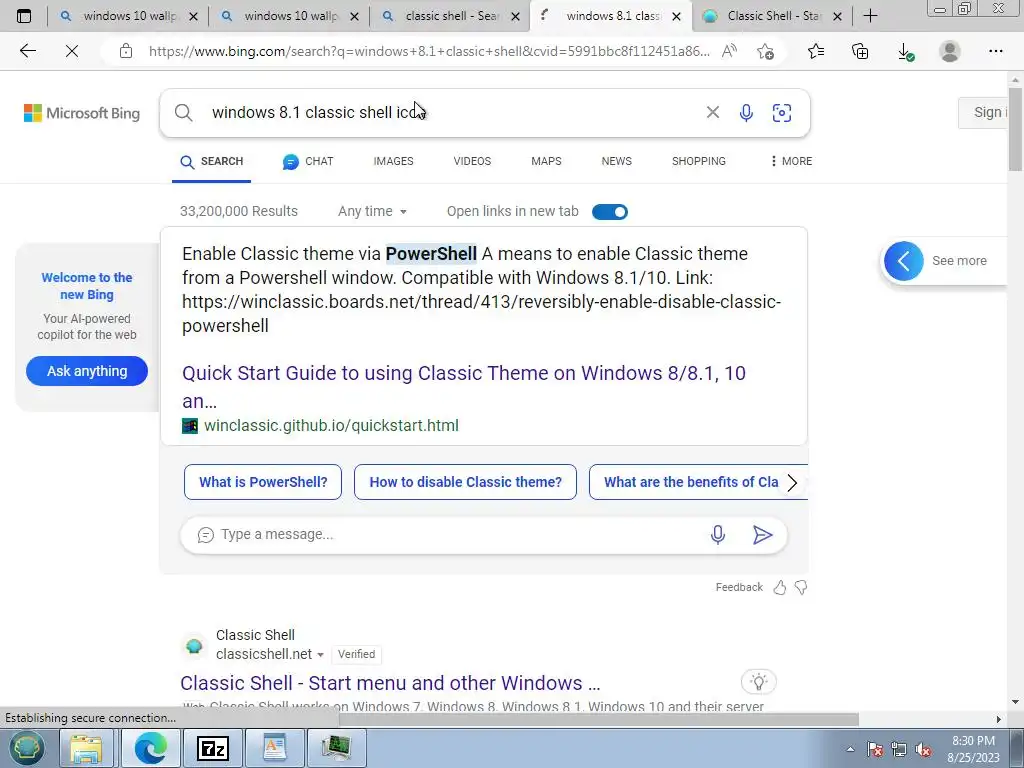The height and width of the screenshot is (768, 1024).
Task: Give thumbs down feedback
Action: (x=801, y=587)
